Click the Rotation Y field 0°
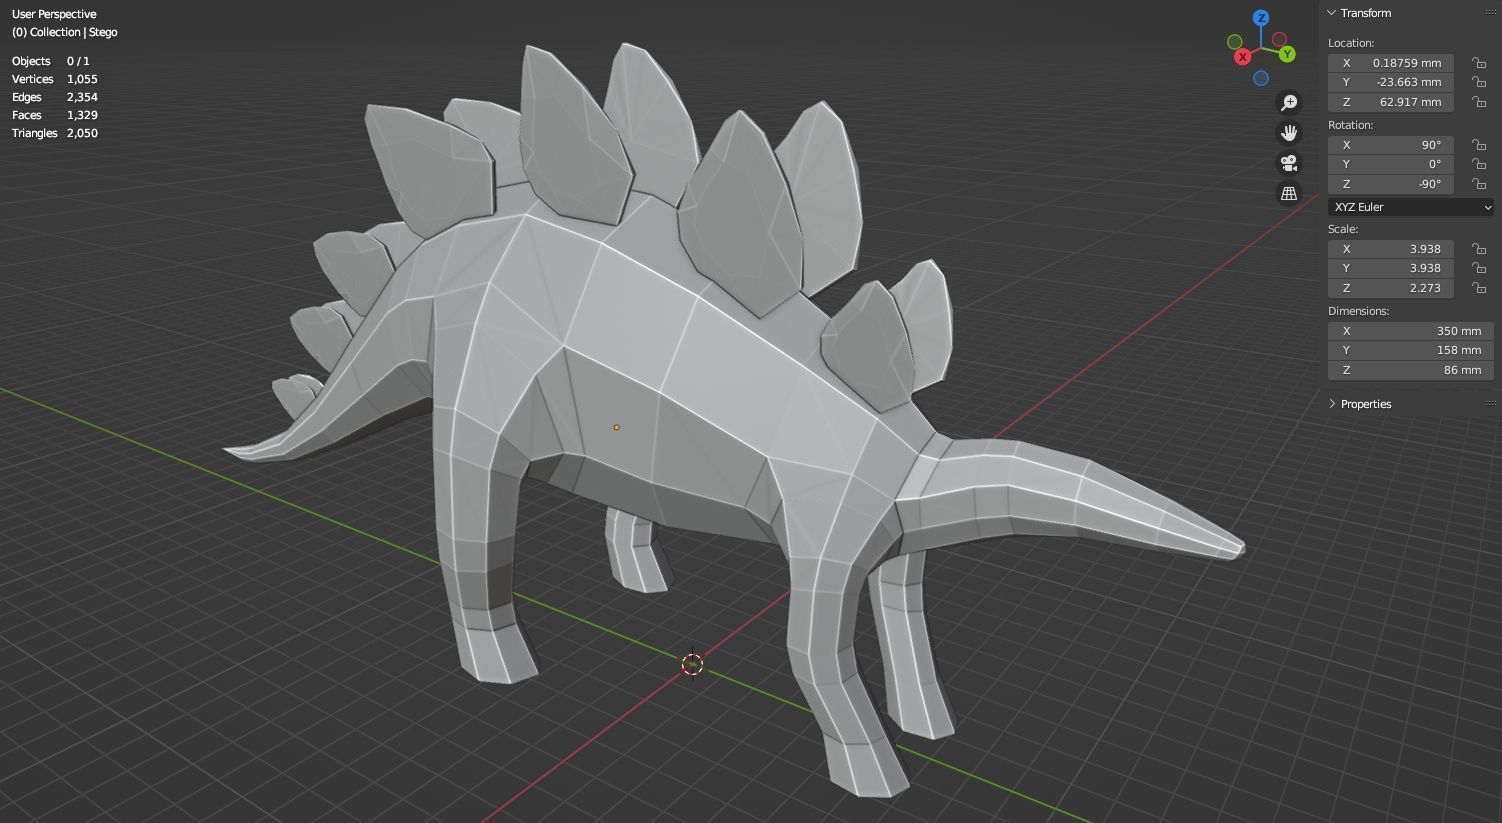The height and width of the screenshot is (823, 1502). point(1390,164)
